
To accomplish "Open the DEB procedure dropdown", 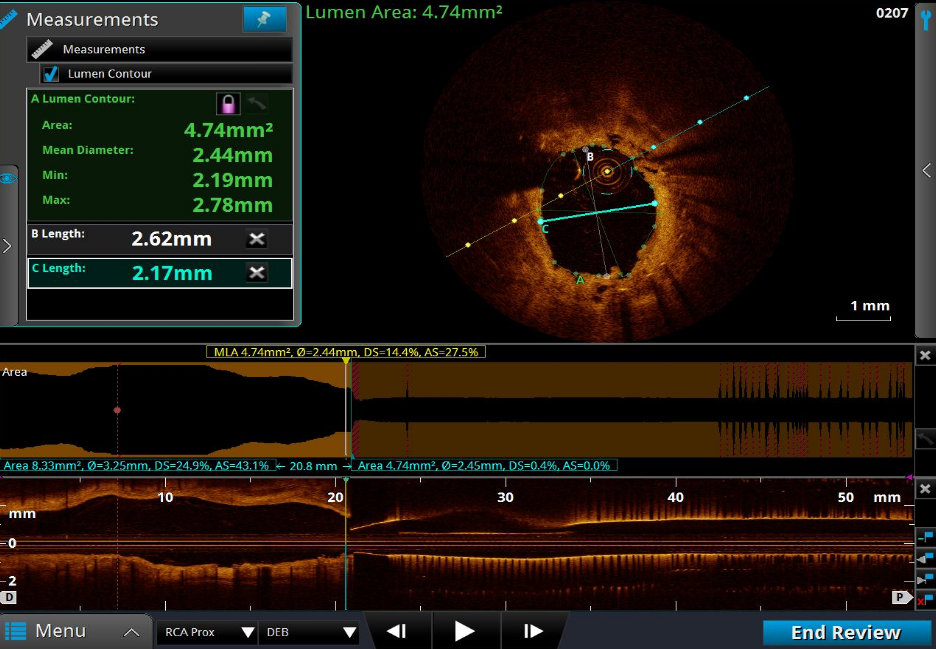I will (x=308, y=632).
